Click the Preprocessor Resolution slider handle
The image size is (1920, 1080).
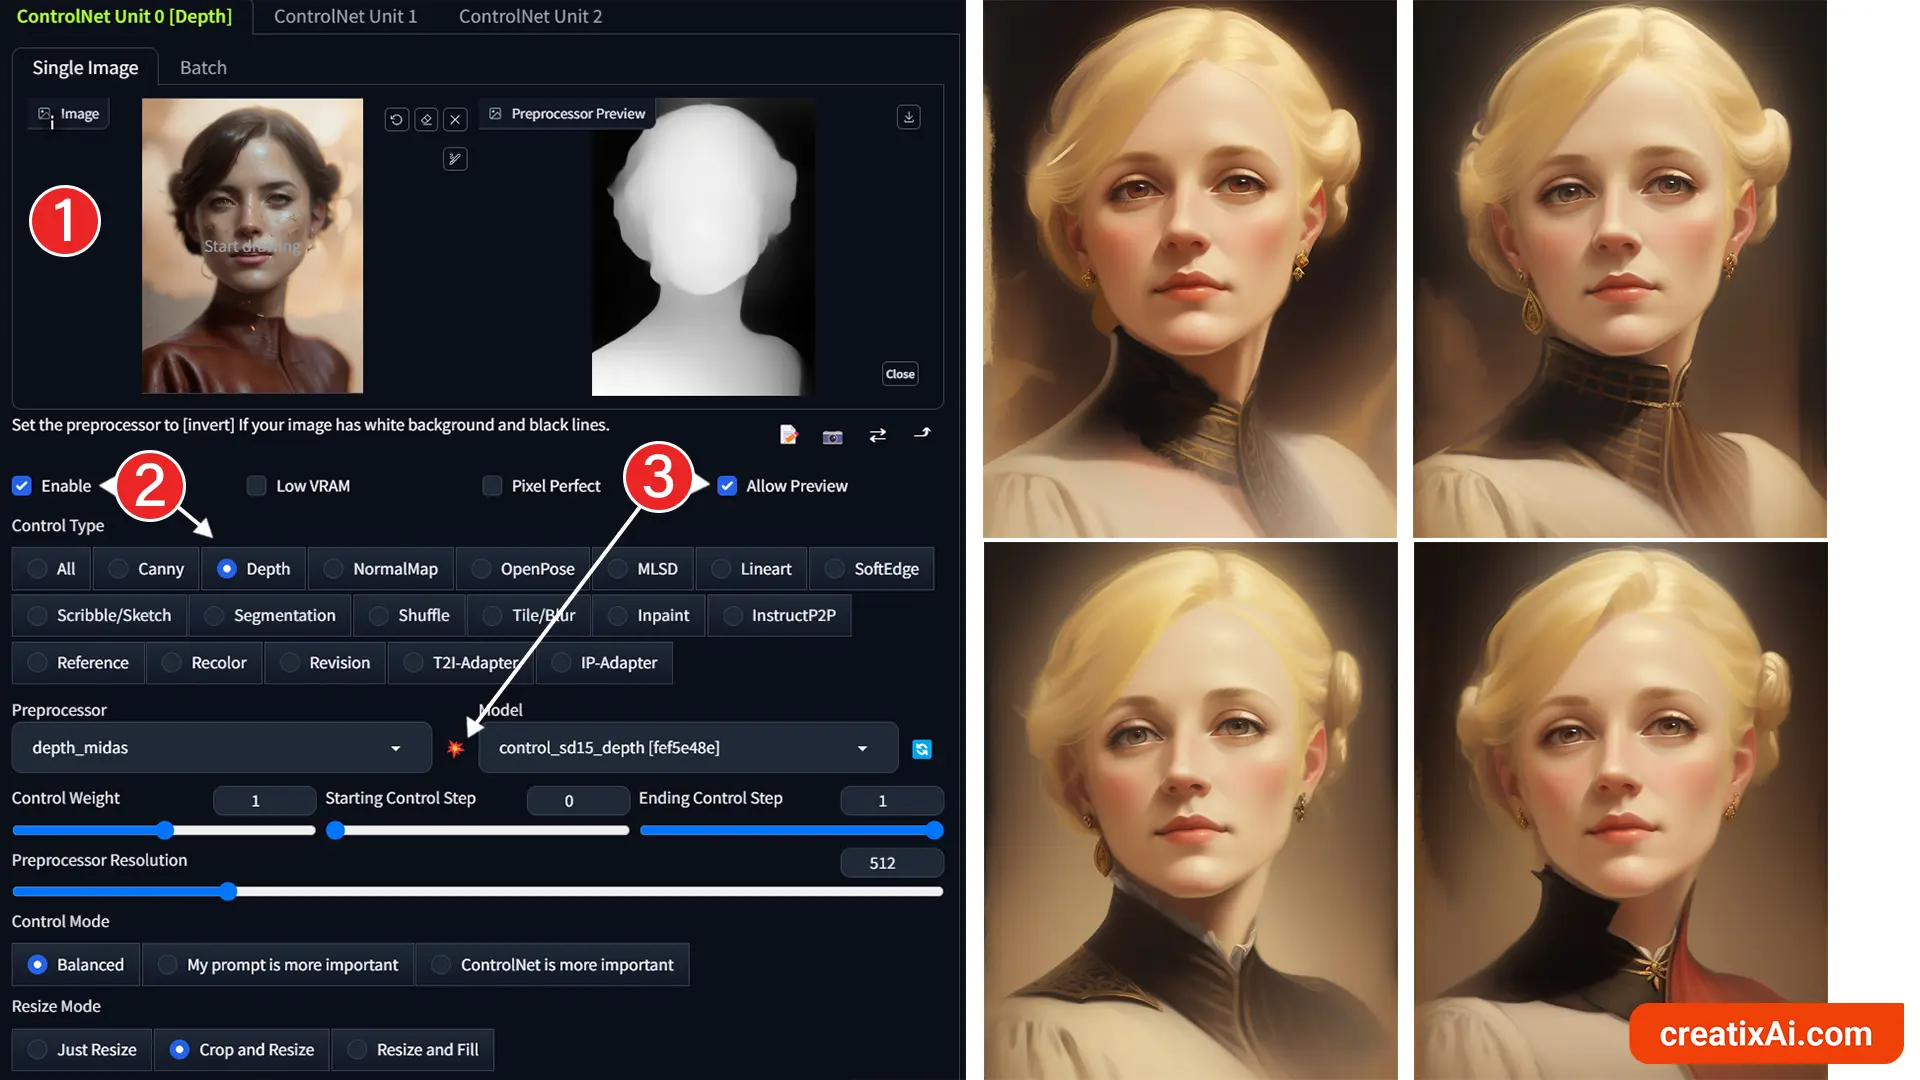click(228, 891)
